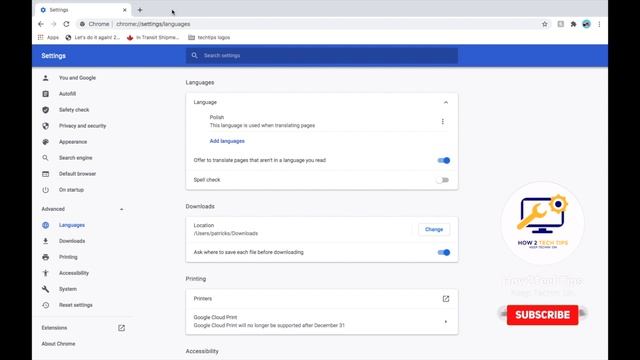640x360 pixels.
Task: Open the extensions puzzle icon
Action: (x=573, y=24)
